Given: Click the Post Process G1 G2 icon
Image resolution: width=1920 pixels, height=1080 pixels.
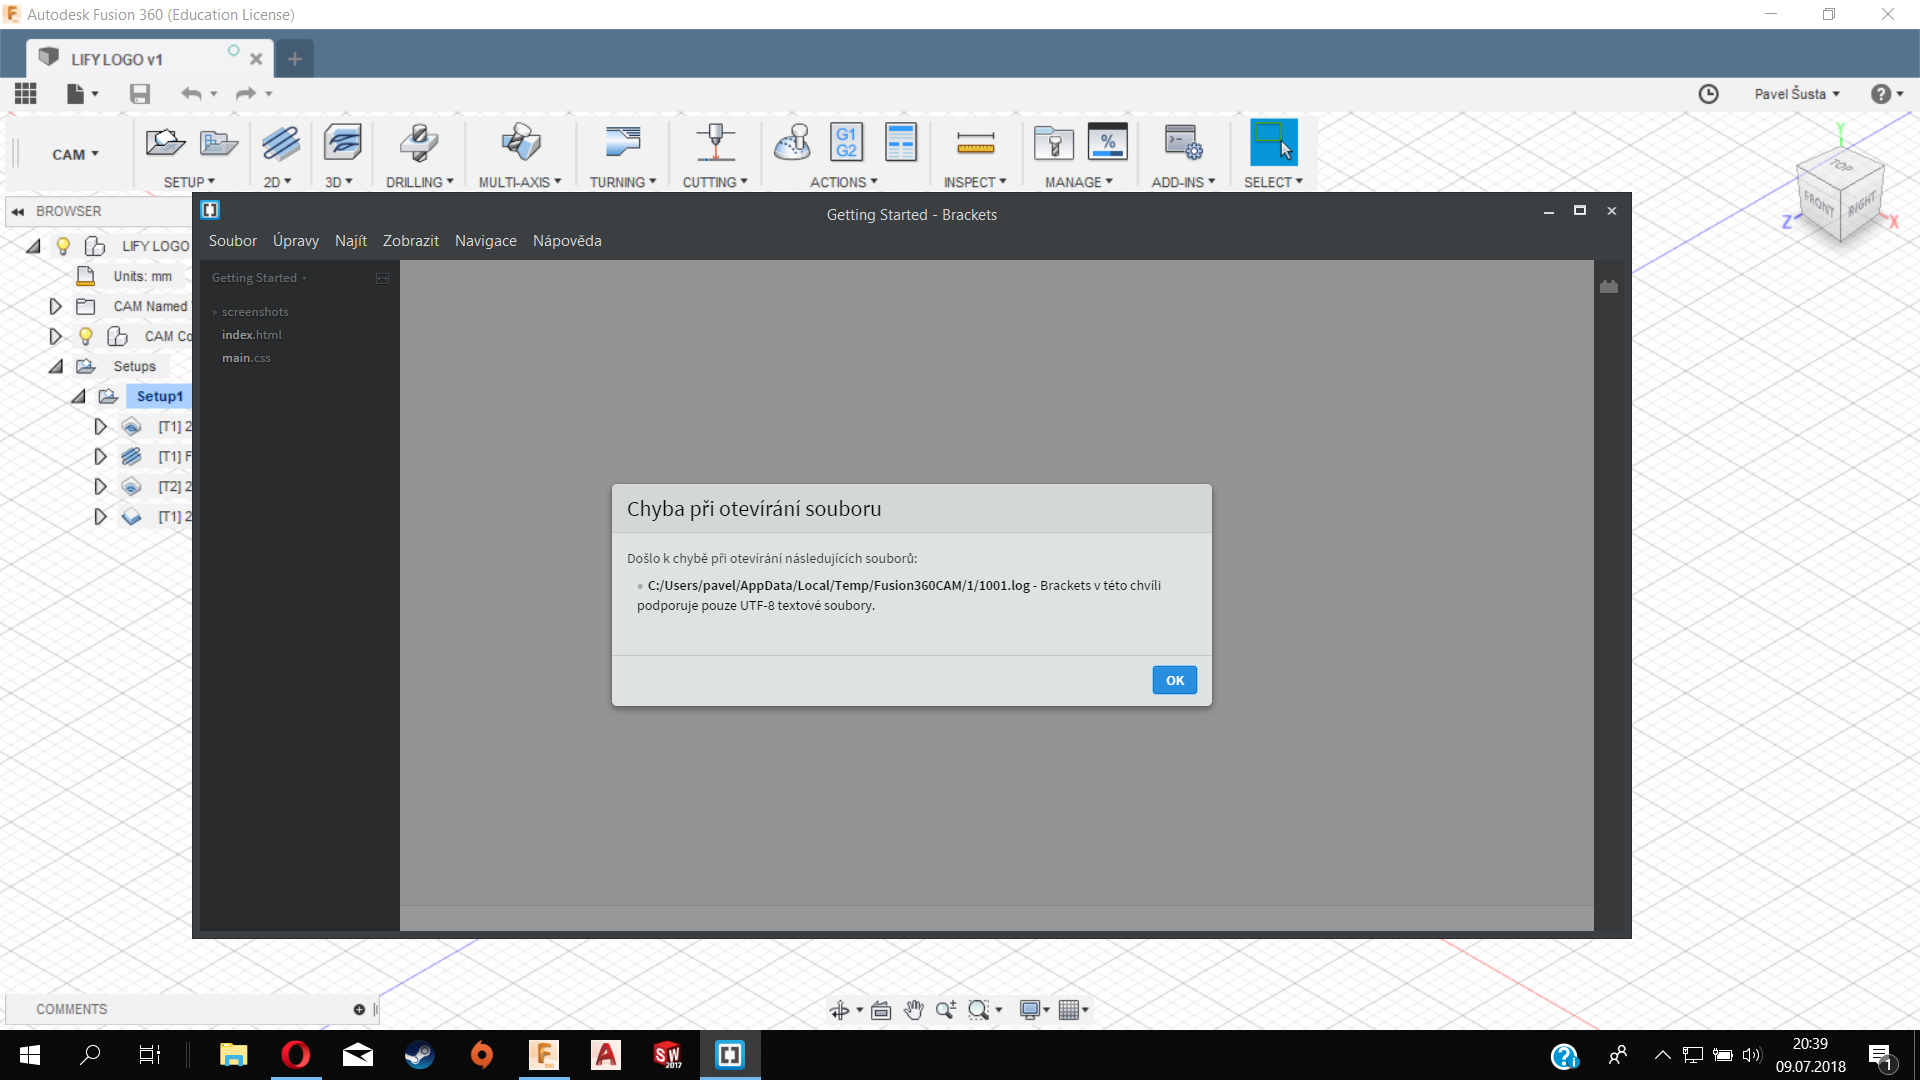Looking at the screenshot, I should click(x=846, y=142).
